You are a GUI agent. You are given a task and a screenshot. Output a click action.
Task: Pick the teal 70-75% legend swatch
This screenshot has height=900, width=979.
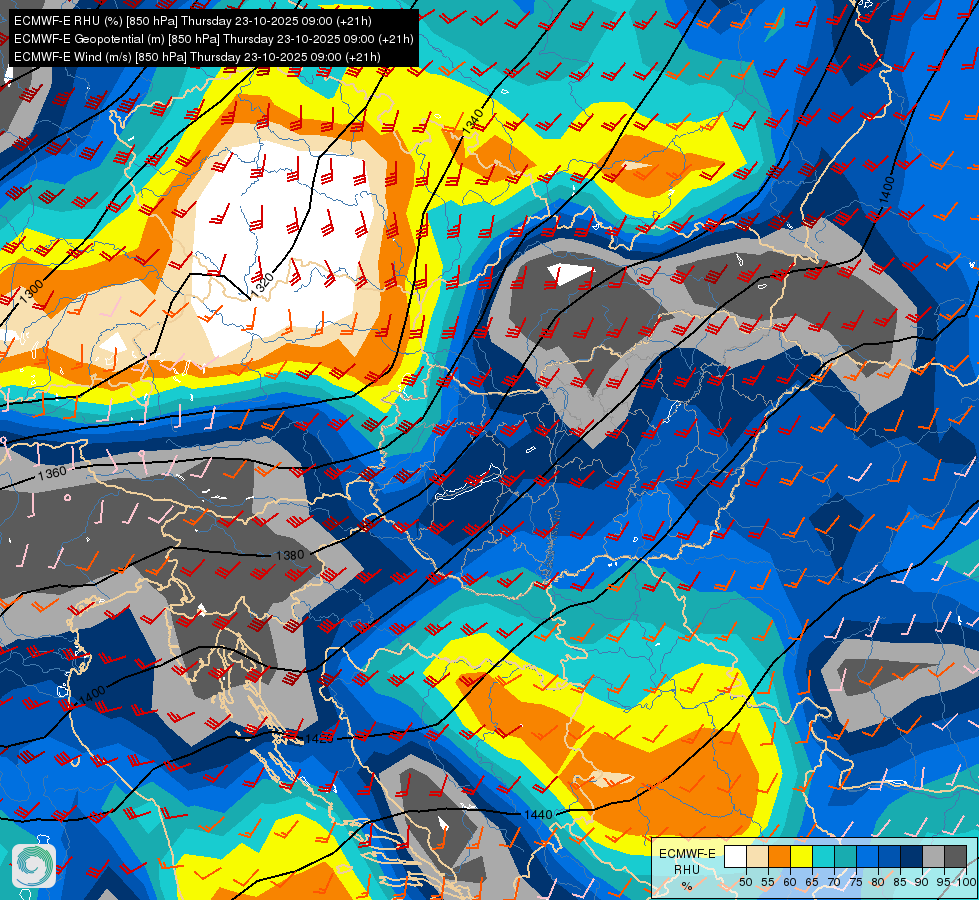(x=845, y=856)
